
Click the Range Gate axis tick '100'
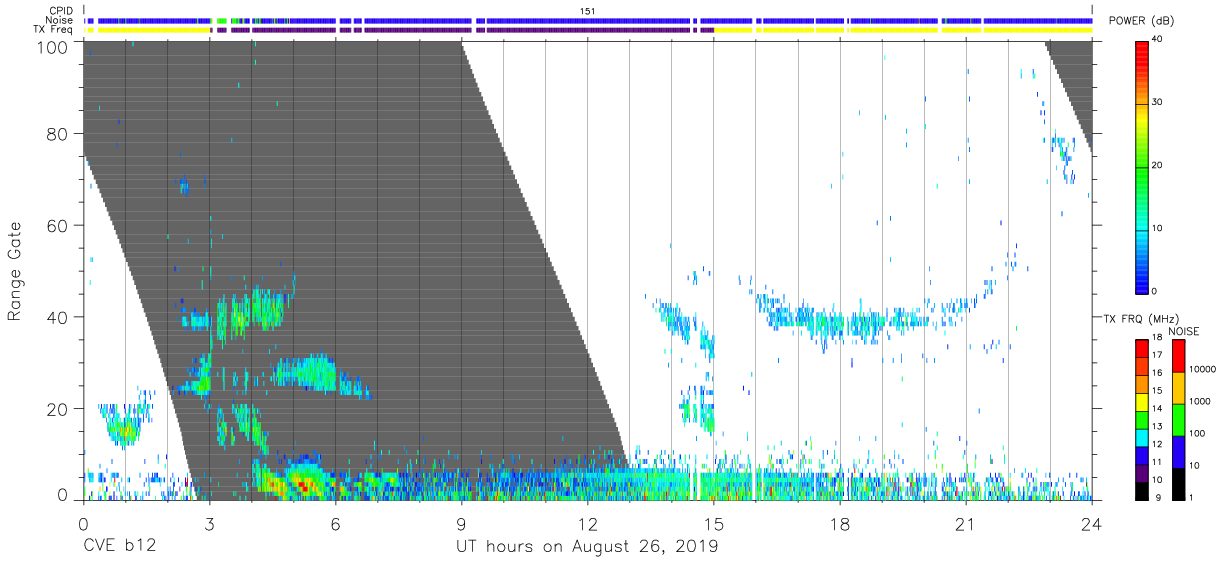point(51,47)
